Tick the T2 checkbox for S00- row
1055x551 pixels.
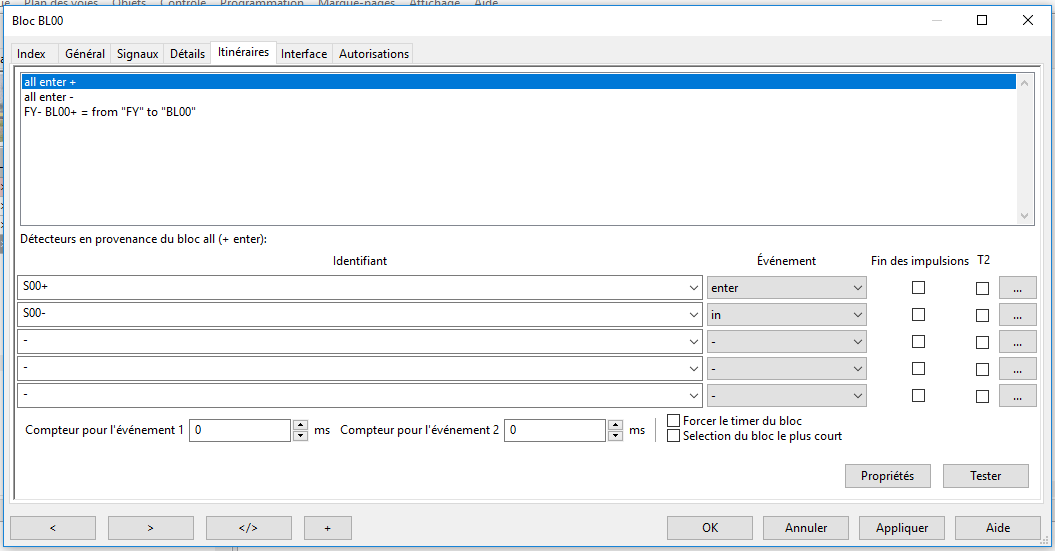coord(982,315)
